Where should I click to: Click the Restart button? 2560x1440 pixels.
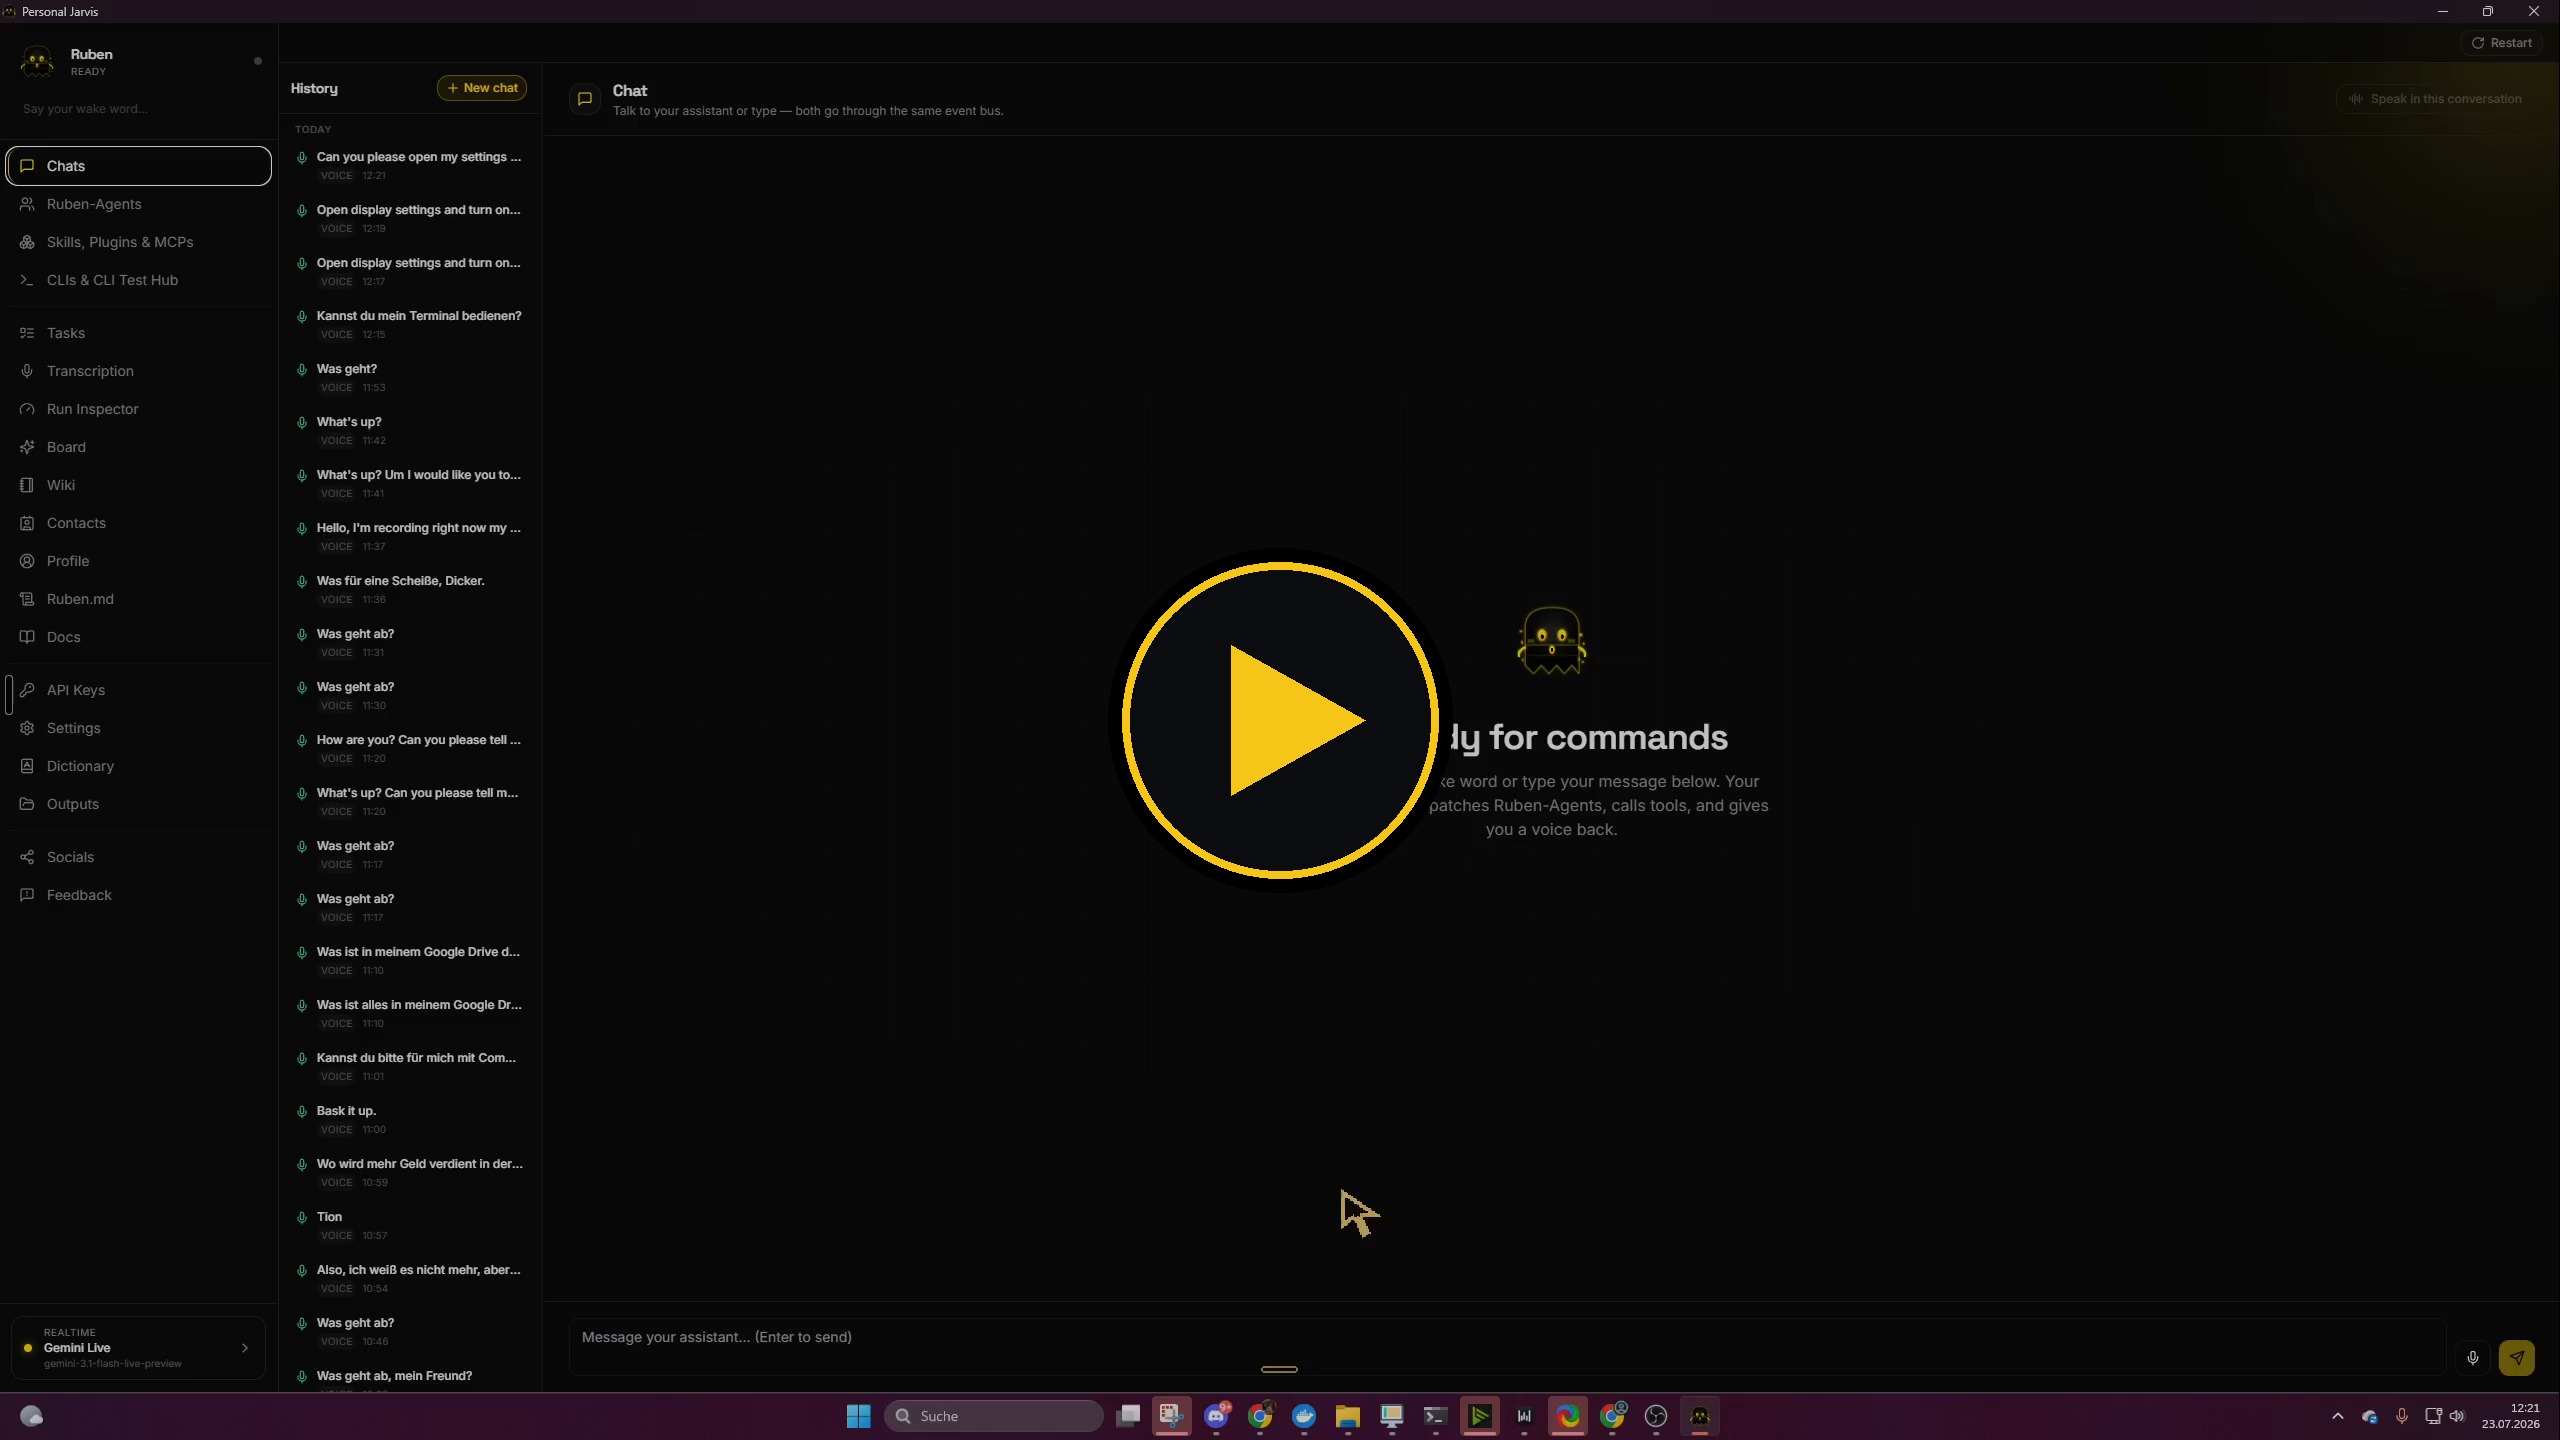[2501, 43]
